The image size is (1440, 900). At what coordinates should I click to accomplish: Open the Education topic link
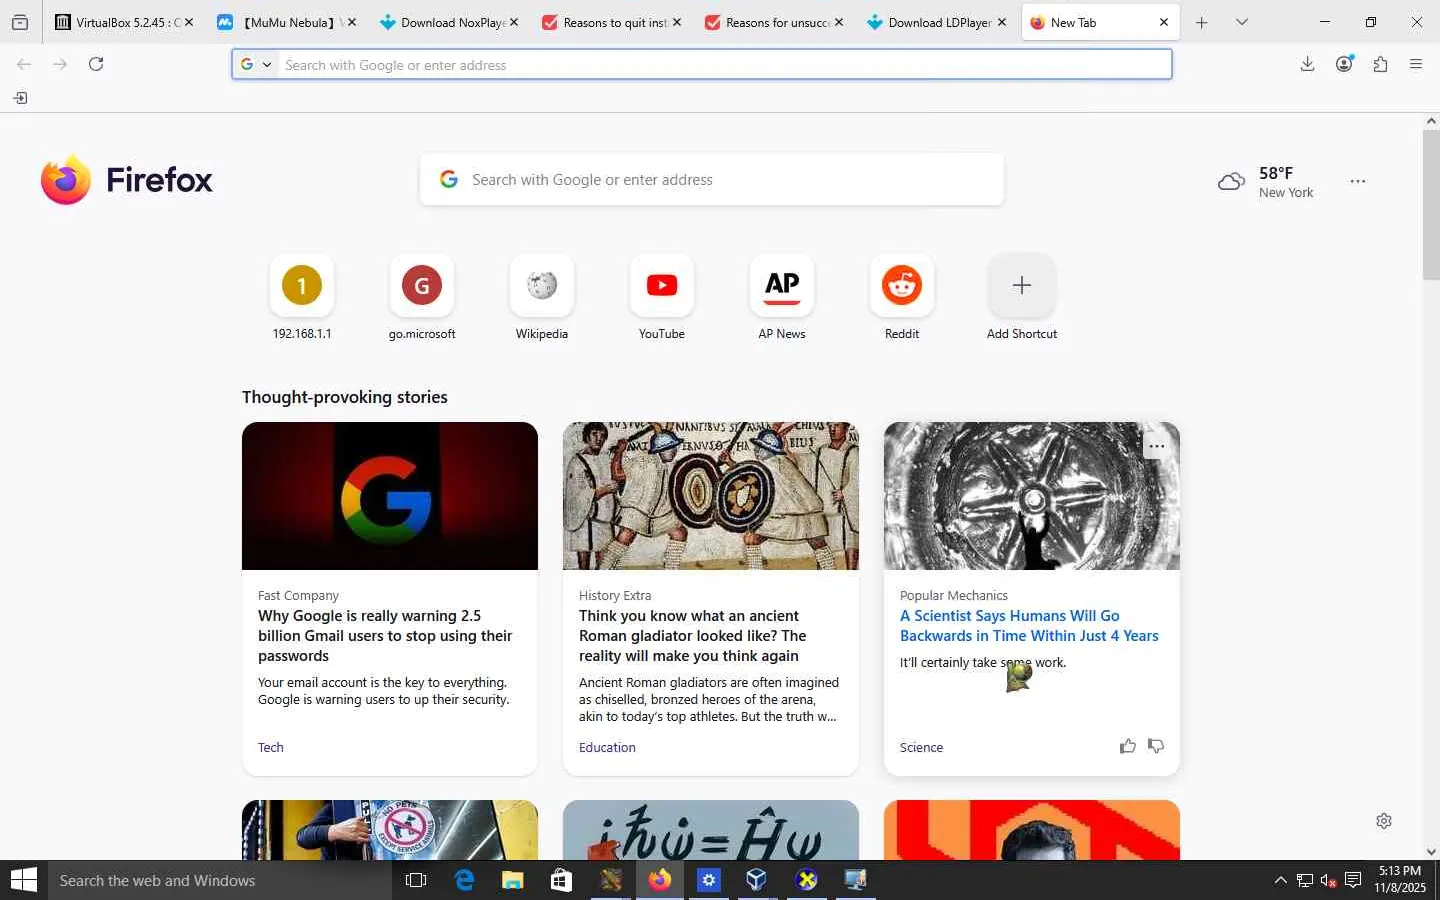coord(607,747)
